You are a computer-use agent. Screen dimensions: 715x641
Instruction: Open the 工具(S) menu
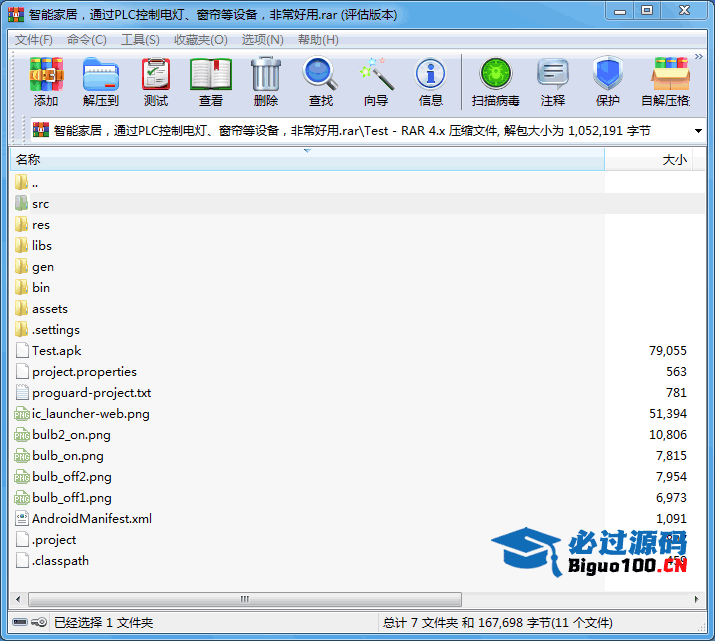coord(140,39)
